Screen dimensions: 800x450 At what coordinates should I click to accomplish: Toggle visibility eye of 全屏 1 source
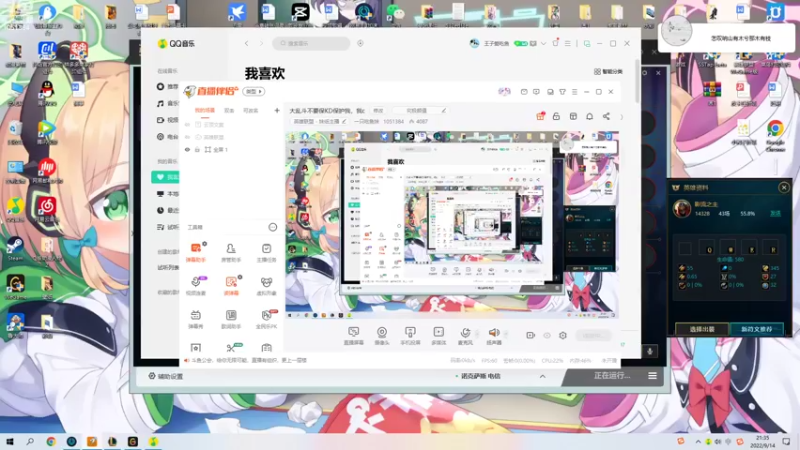tap(187, 149)
